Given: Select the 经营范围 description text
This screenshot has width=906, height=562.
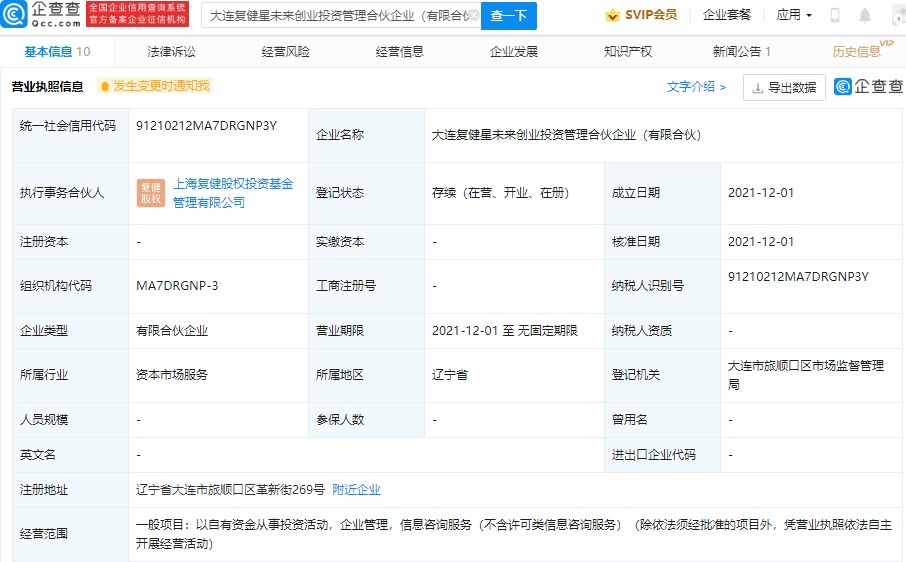Looking at the screenshot, I should 514,534.
